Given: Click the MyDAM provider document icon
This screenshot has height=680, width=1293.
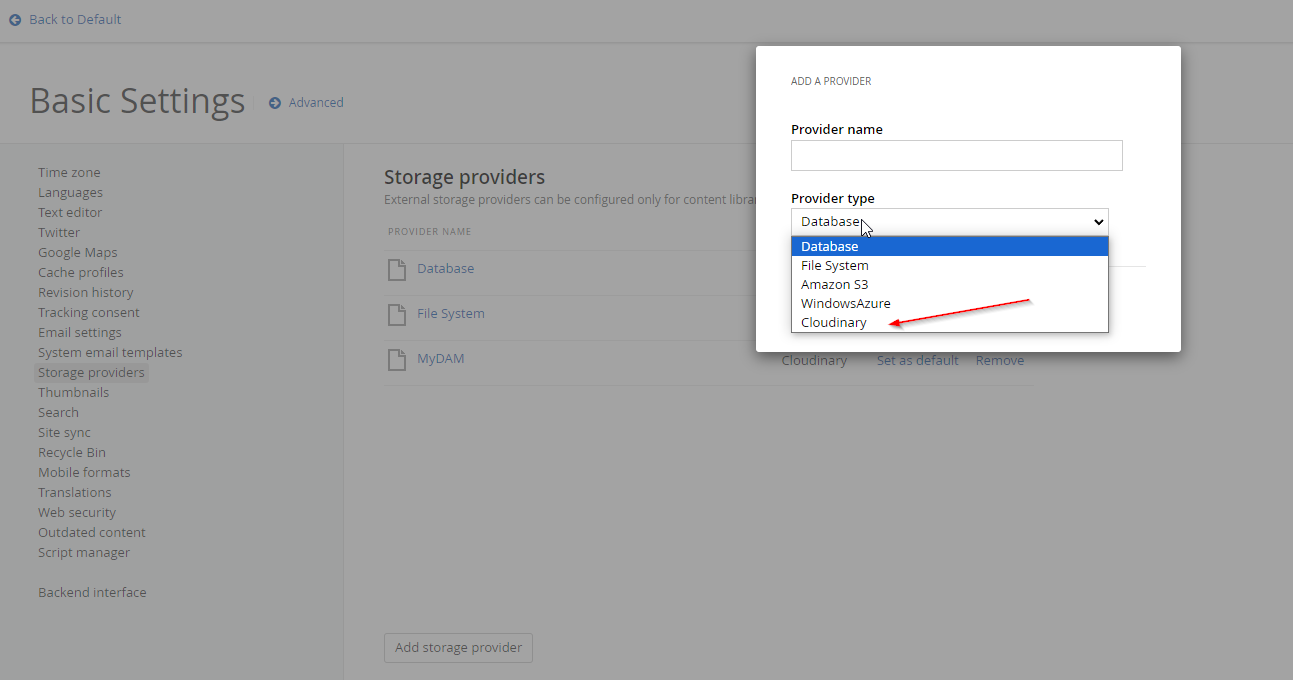Looking at the screenshot, I should pyautogui.click(x=397, y=360).
